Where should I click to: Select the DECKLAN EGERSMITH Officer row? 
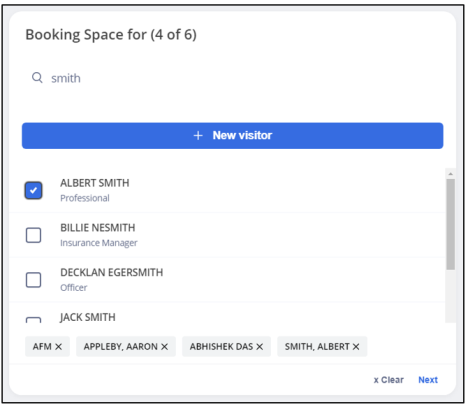tap(227, 280)
